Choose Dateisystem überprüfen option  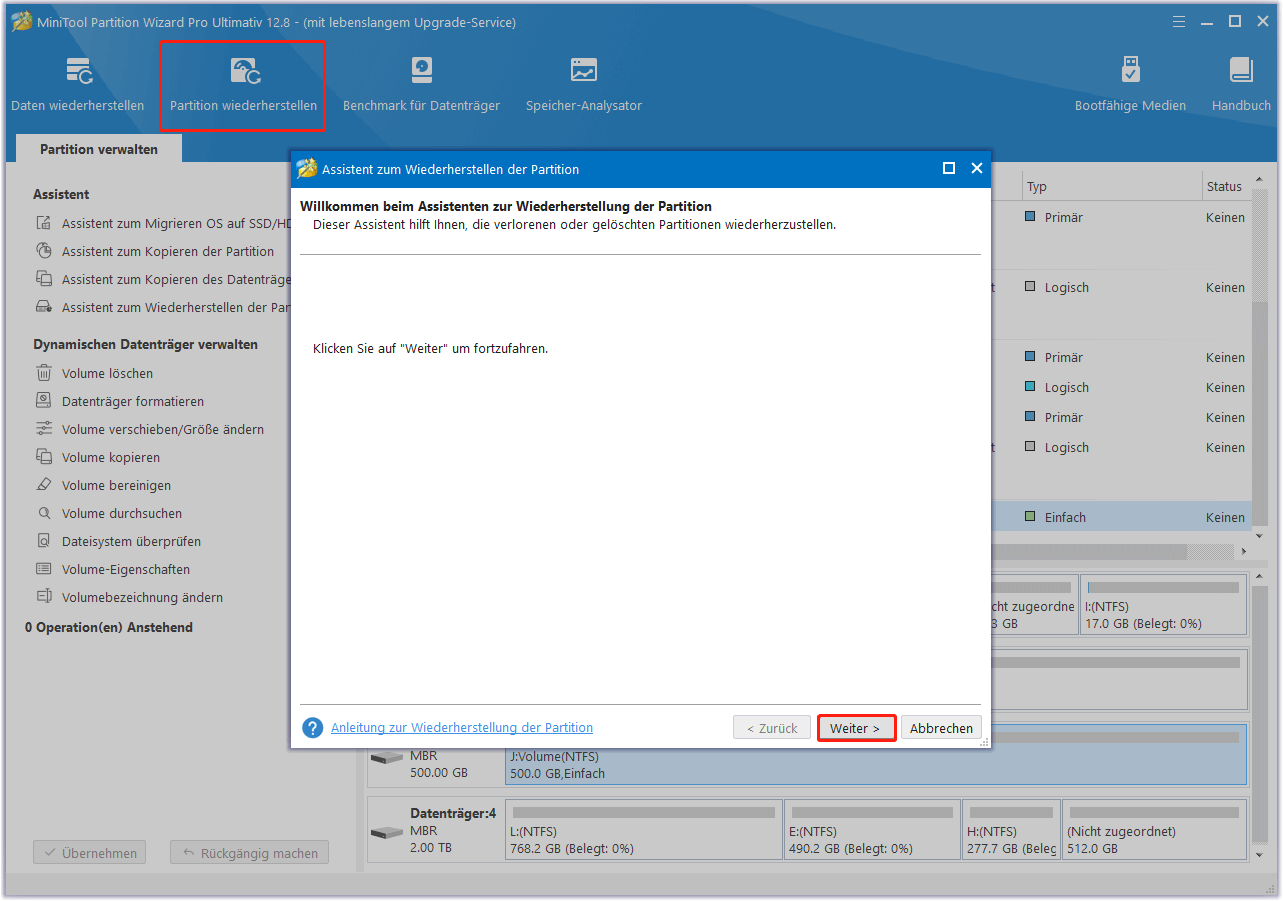tap(132, 541)
